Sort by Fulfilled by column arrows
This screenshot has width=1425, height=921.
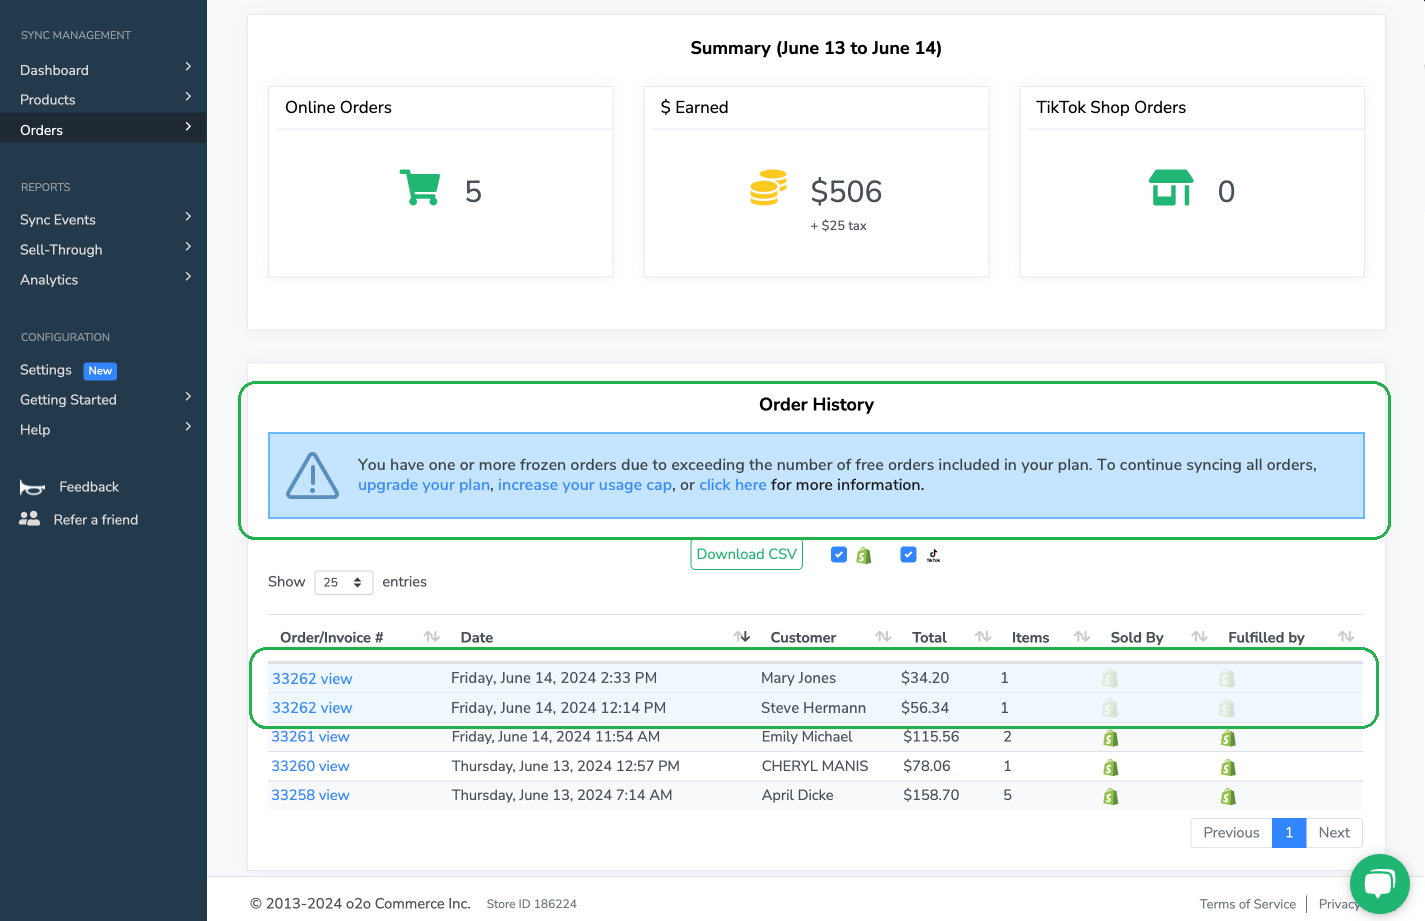(x=1346, y=636)
